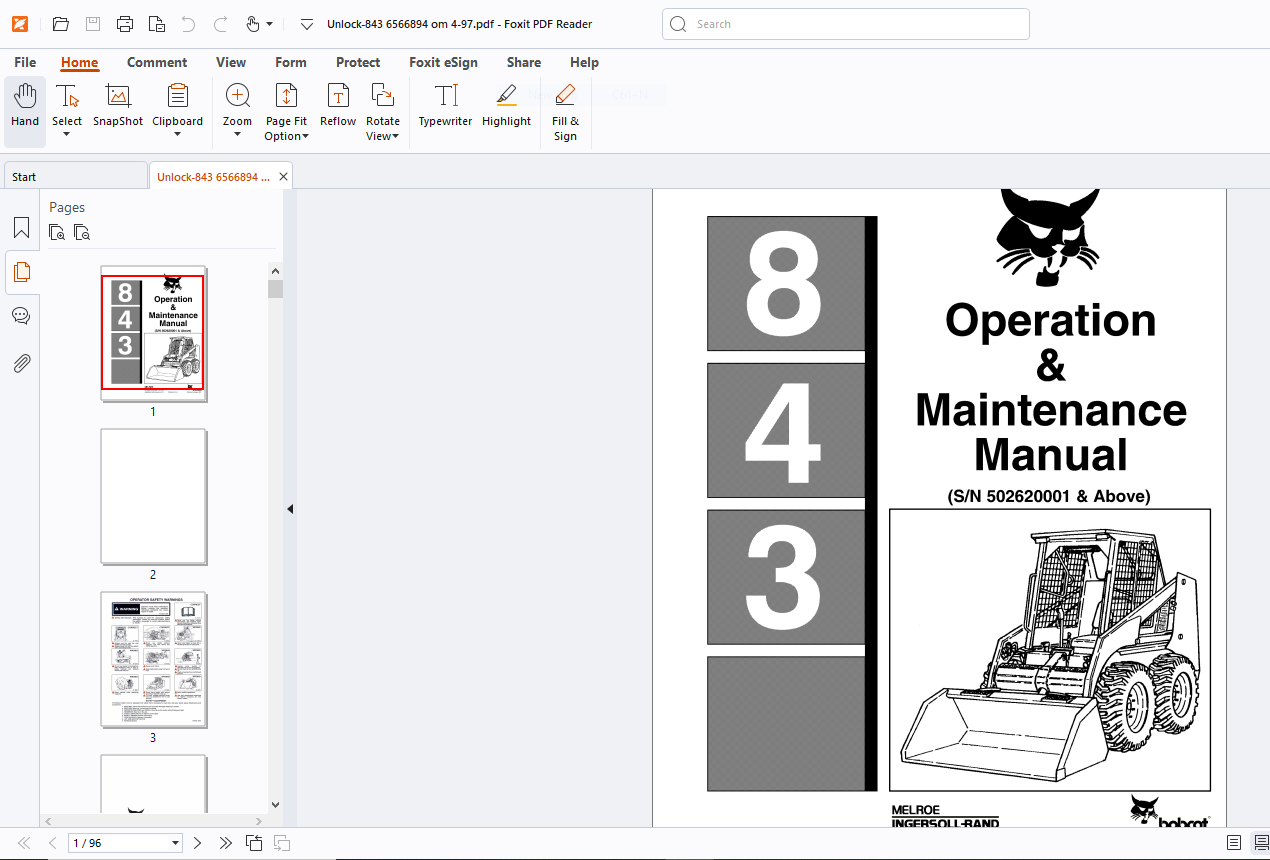Switch to the Home ribbon tab

point(79,62)
